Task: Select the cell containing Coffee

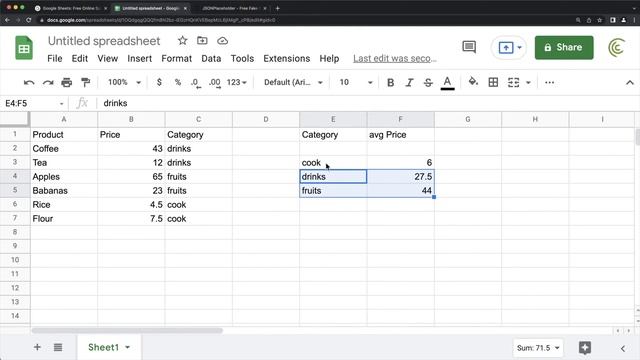Action: [x=64, y=149]
